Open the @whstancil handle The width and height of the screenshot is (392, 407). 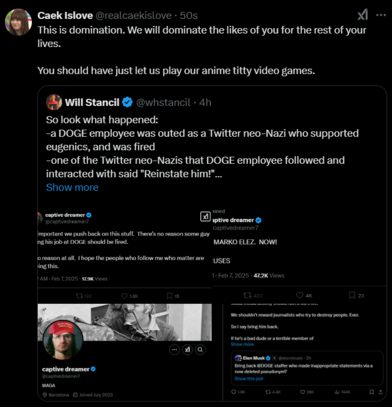tap(163, 102)
